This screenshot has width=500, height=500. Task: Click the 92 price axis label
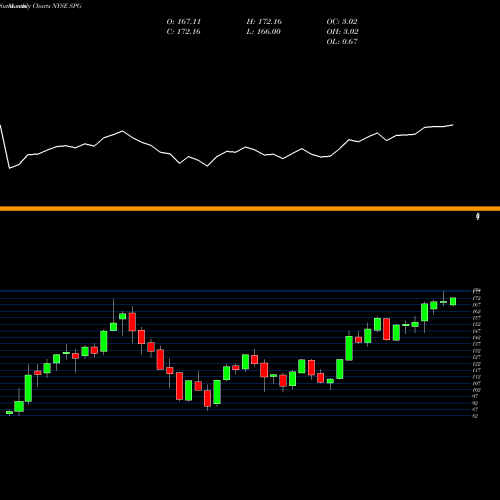pos(475,403)
